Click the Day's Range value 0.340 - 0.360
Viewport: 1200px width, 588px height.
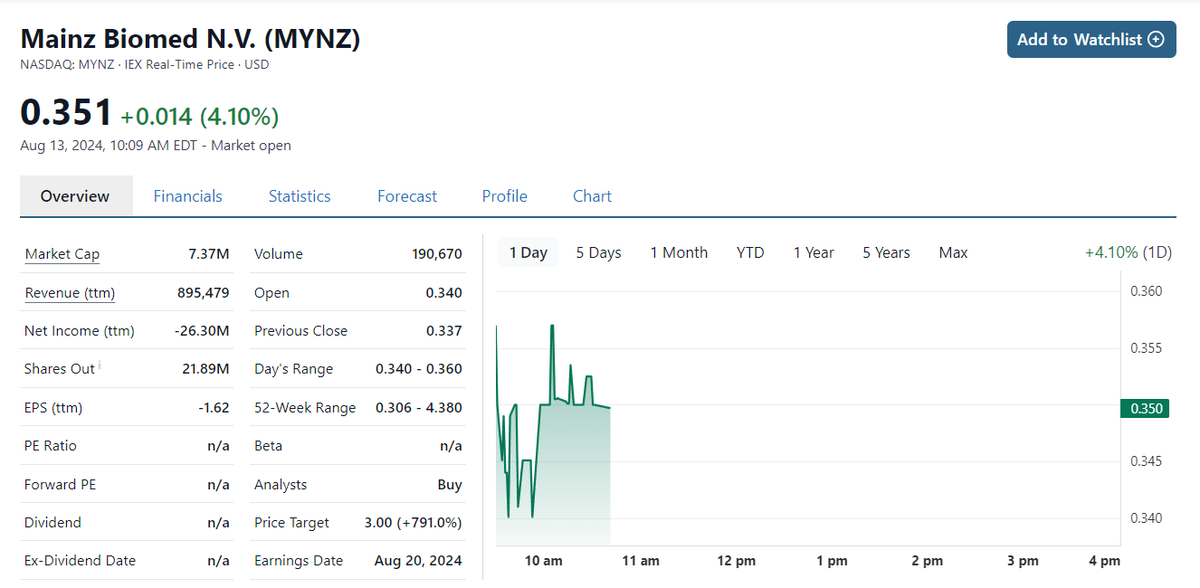(419, 369)
